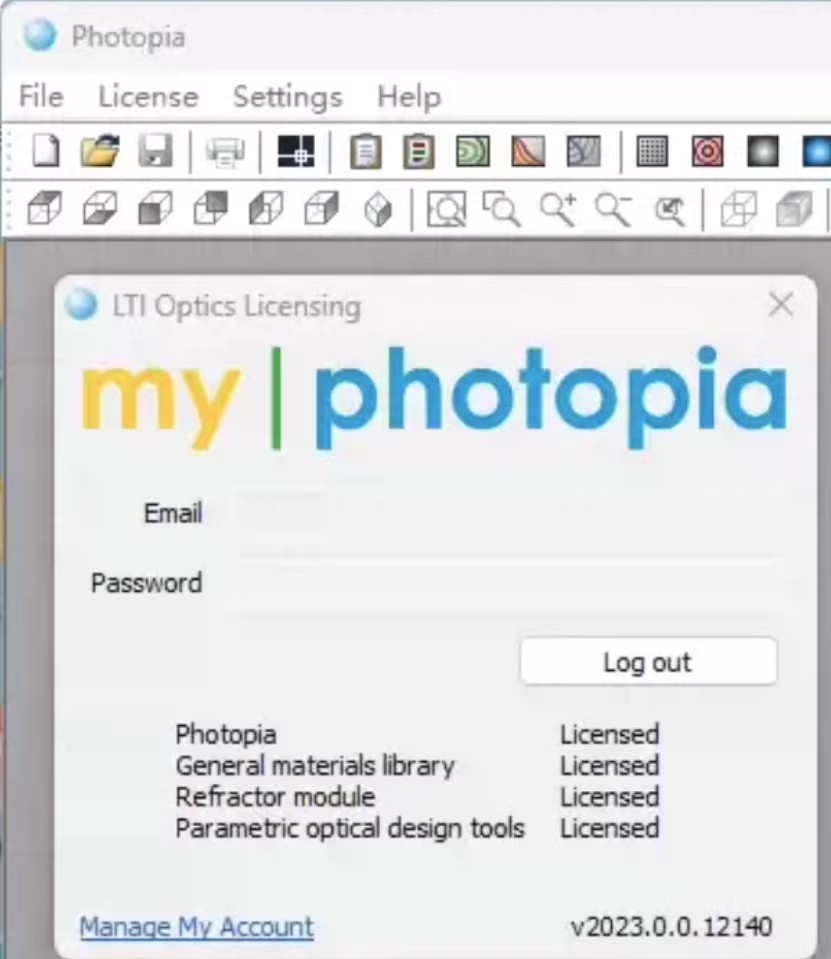Click the 'General materials library' text
The image size is (831, 959).
(x=315, y=766)
